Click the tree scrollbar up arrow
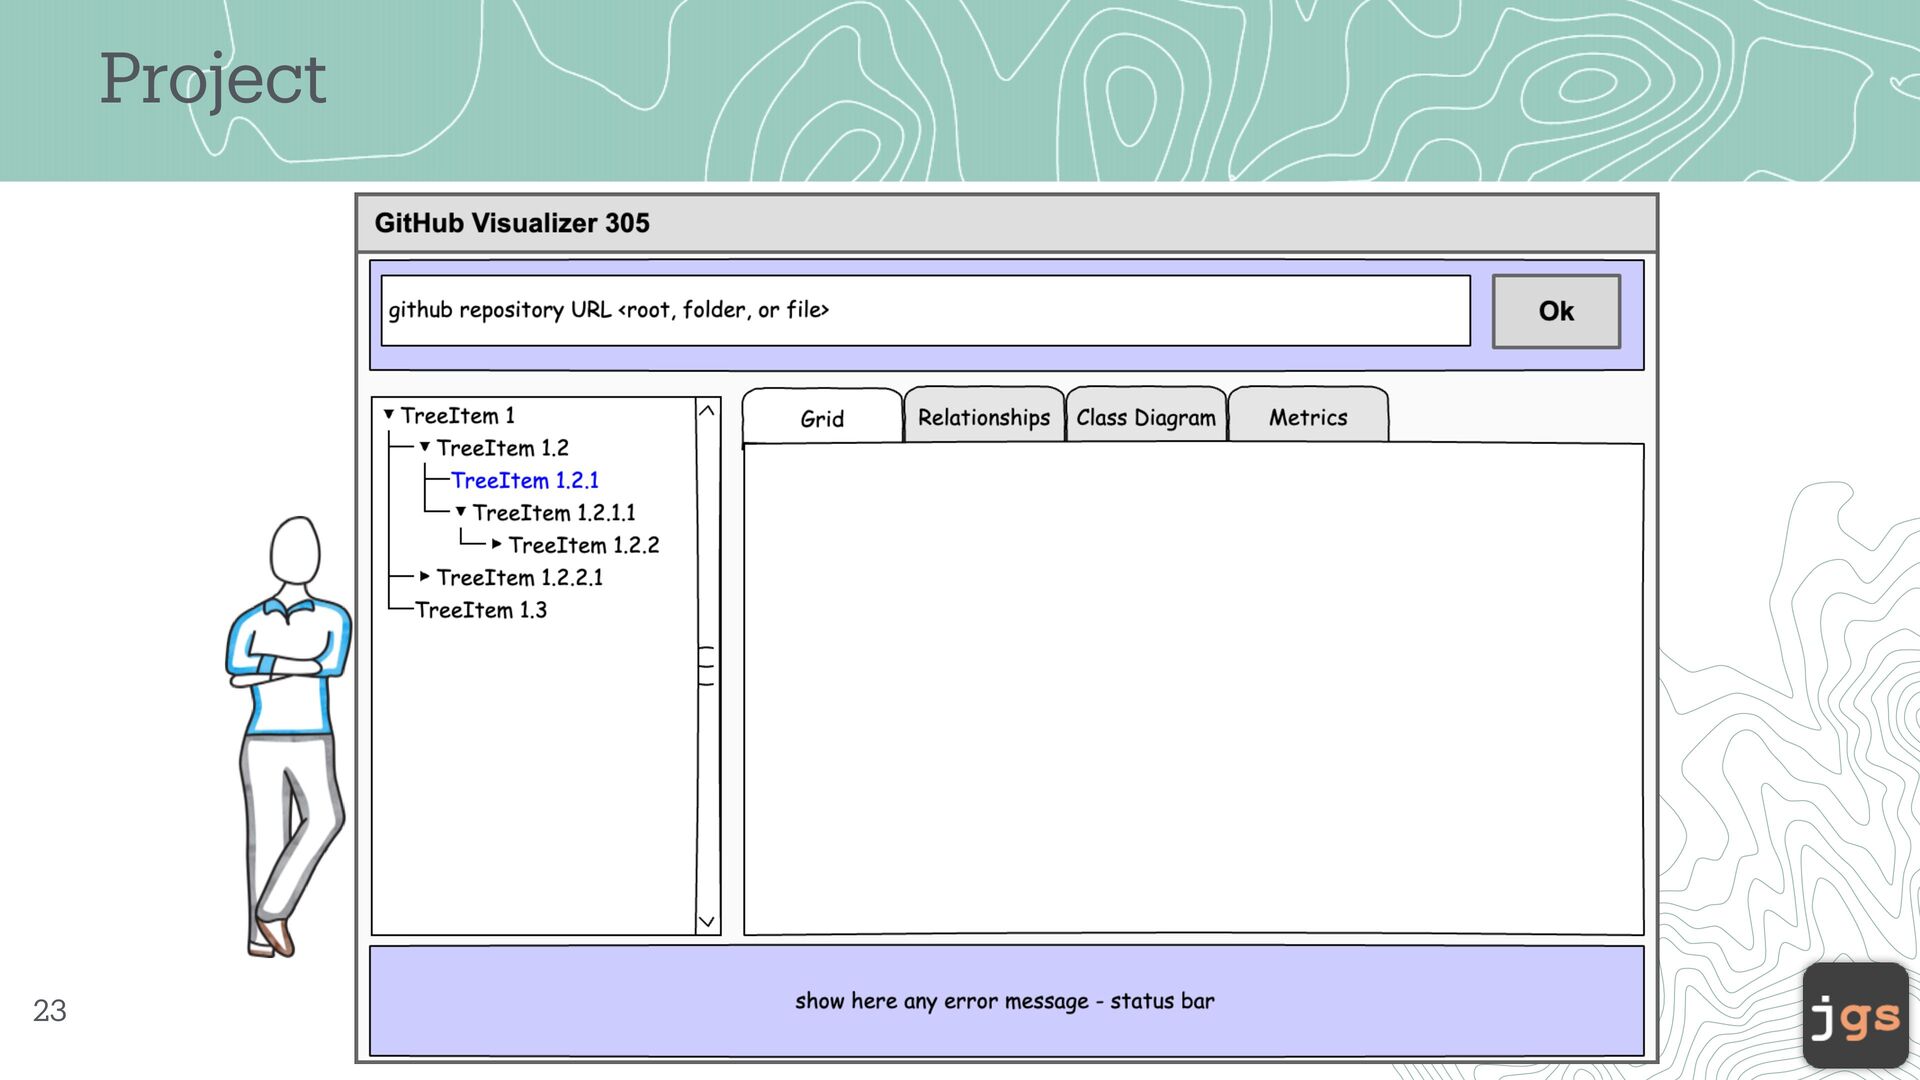Viewport: 1920px width, 1080px height. (x=707, y=411)
